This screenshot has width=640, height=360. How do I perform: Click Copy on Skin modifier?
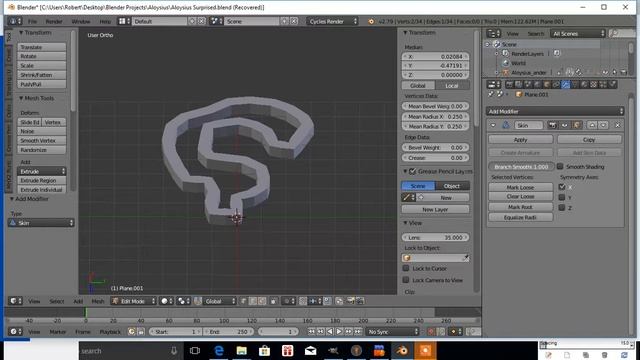click(x=589, y=140)
